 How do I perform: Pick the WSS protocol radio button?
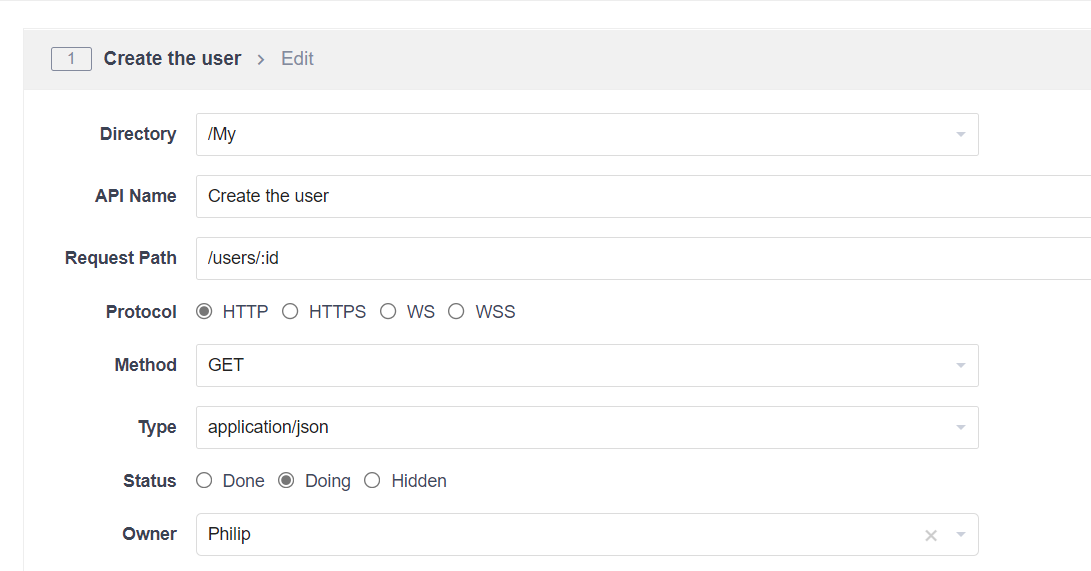[x=456, y=312]
